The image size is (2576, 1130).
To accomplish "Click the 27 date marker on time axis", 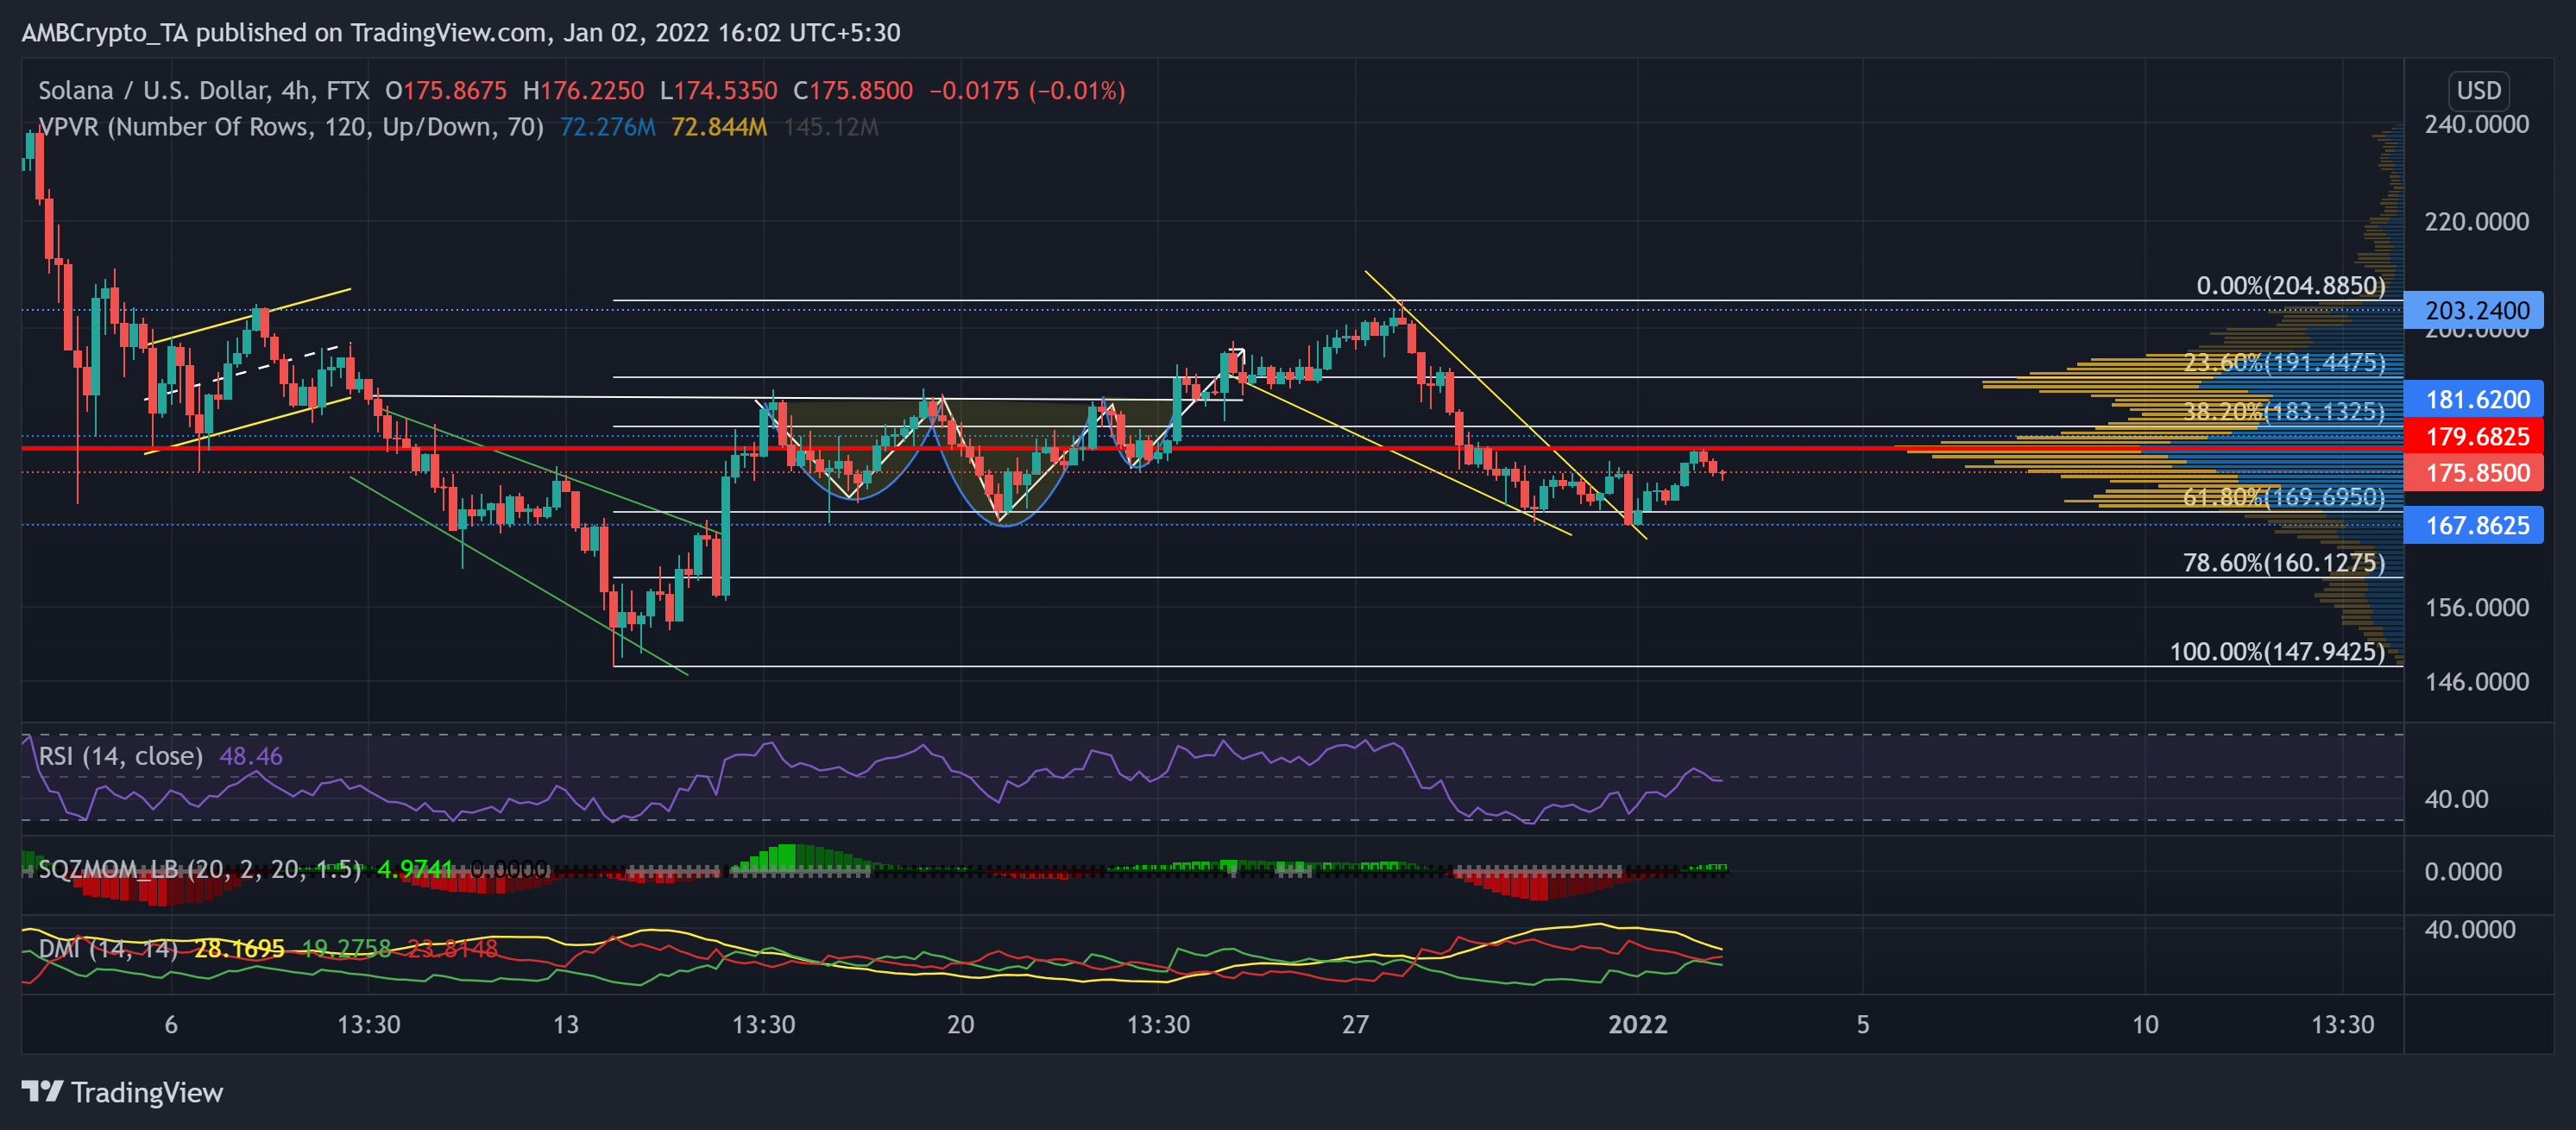I will pos(1354,1025).
